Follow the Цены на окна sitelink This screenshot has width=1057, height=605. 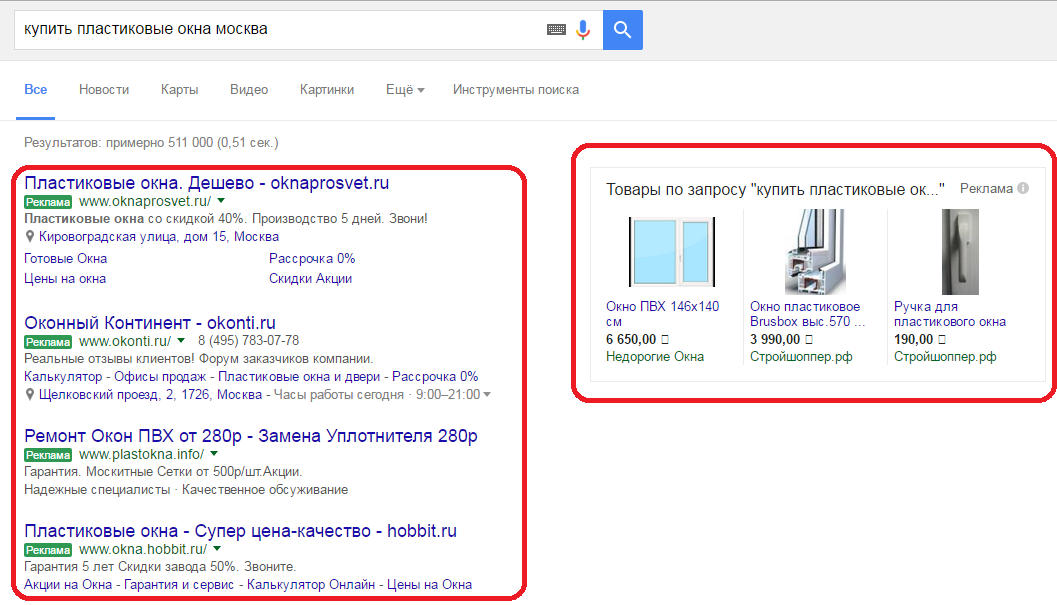(x=65, y=279)
